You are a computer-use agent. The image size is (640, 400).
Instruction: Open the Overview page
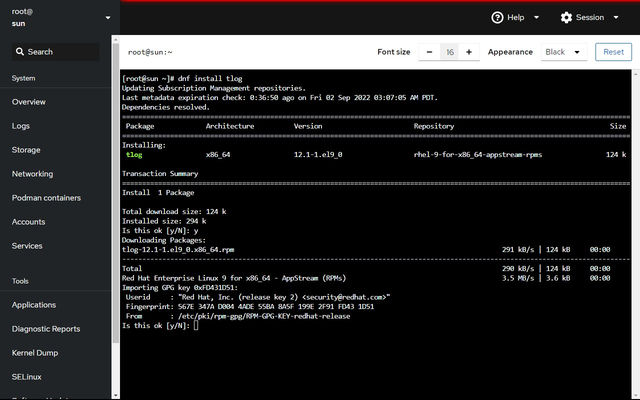click(29, 102)
